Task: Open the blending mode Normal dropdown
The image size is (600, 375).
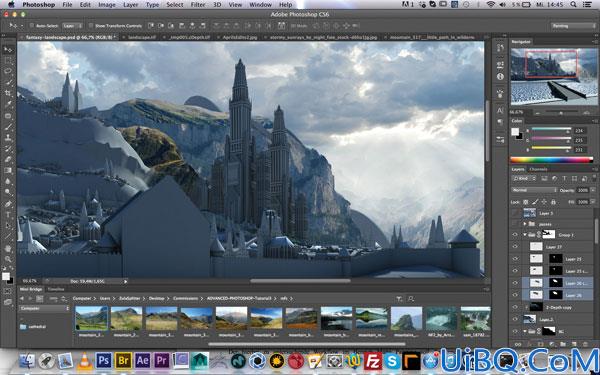Action: [534, 190]
